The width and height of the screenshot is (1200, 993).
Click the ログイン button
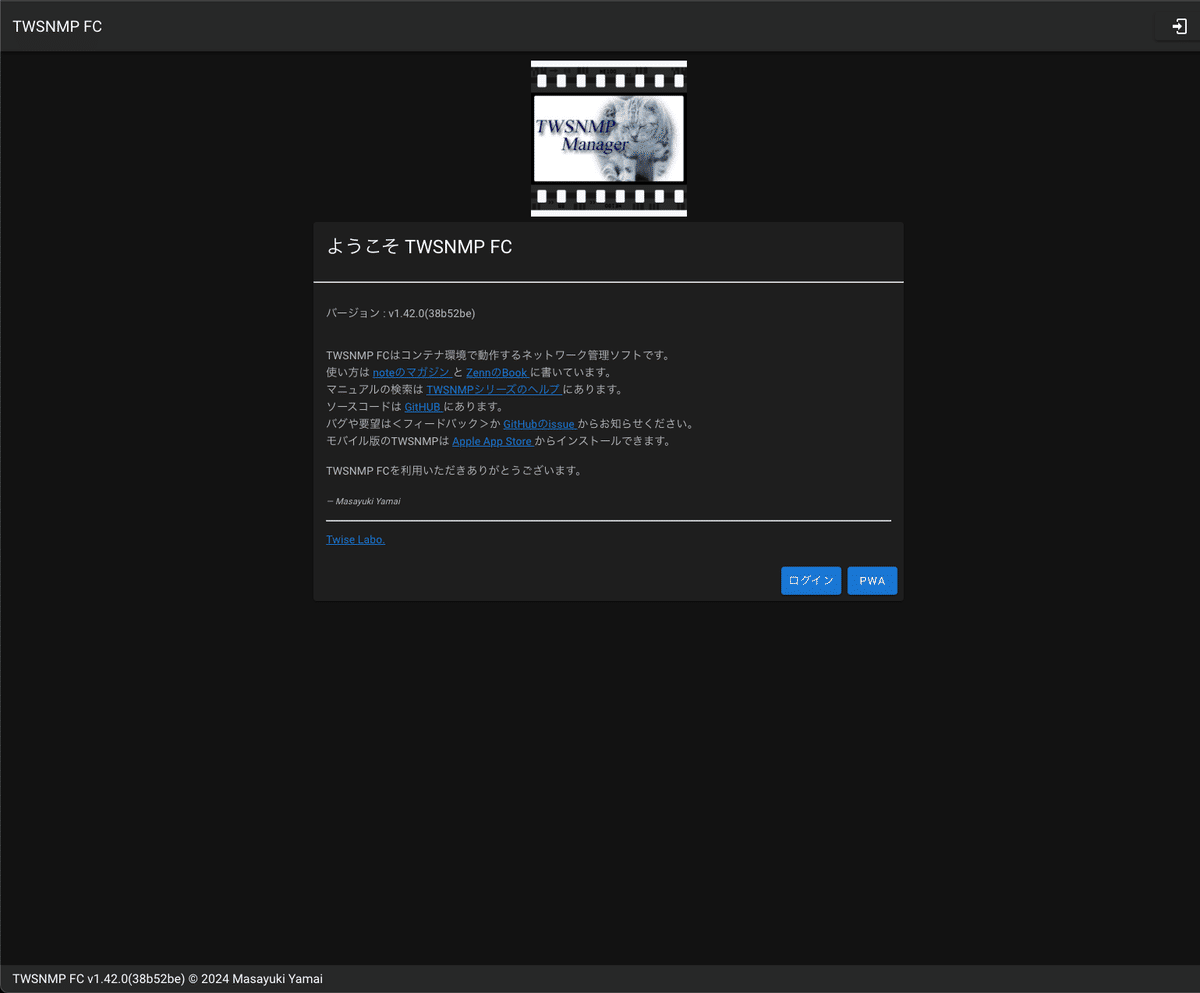[x=811, y=581]
